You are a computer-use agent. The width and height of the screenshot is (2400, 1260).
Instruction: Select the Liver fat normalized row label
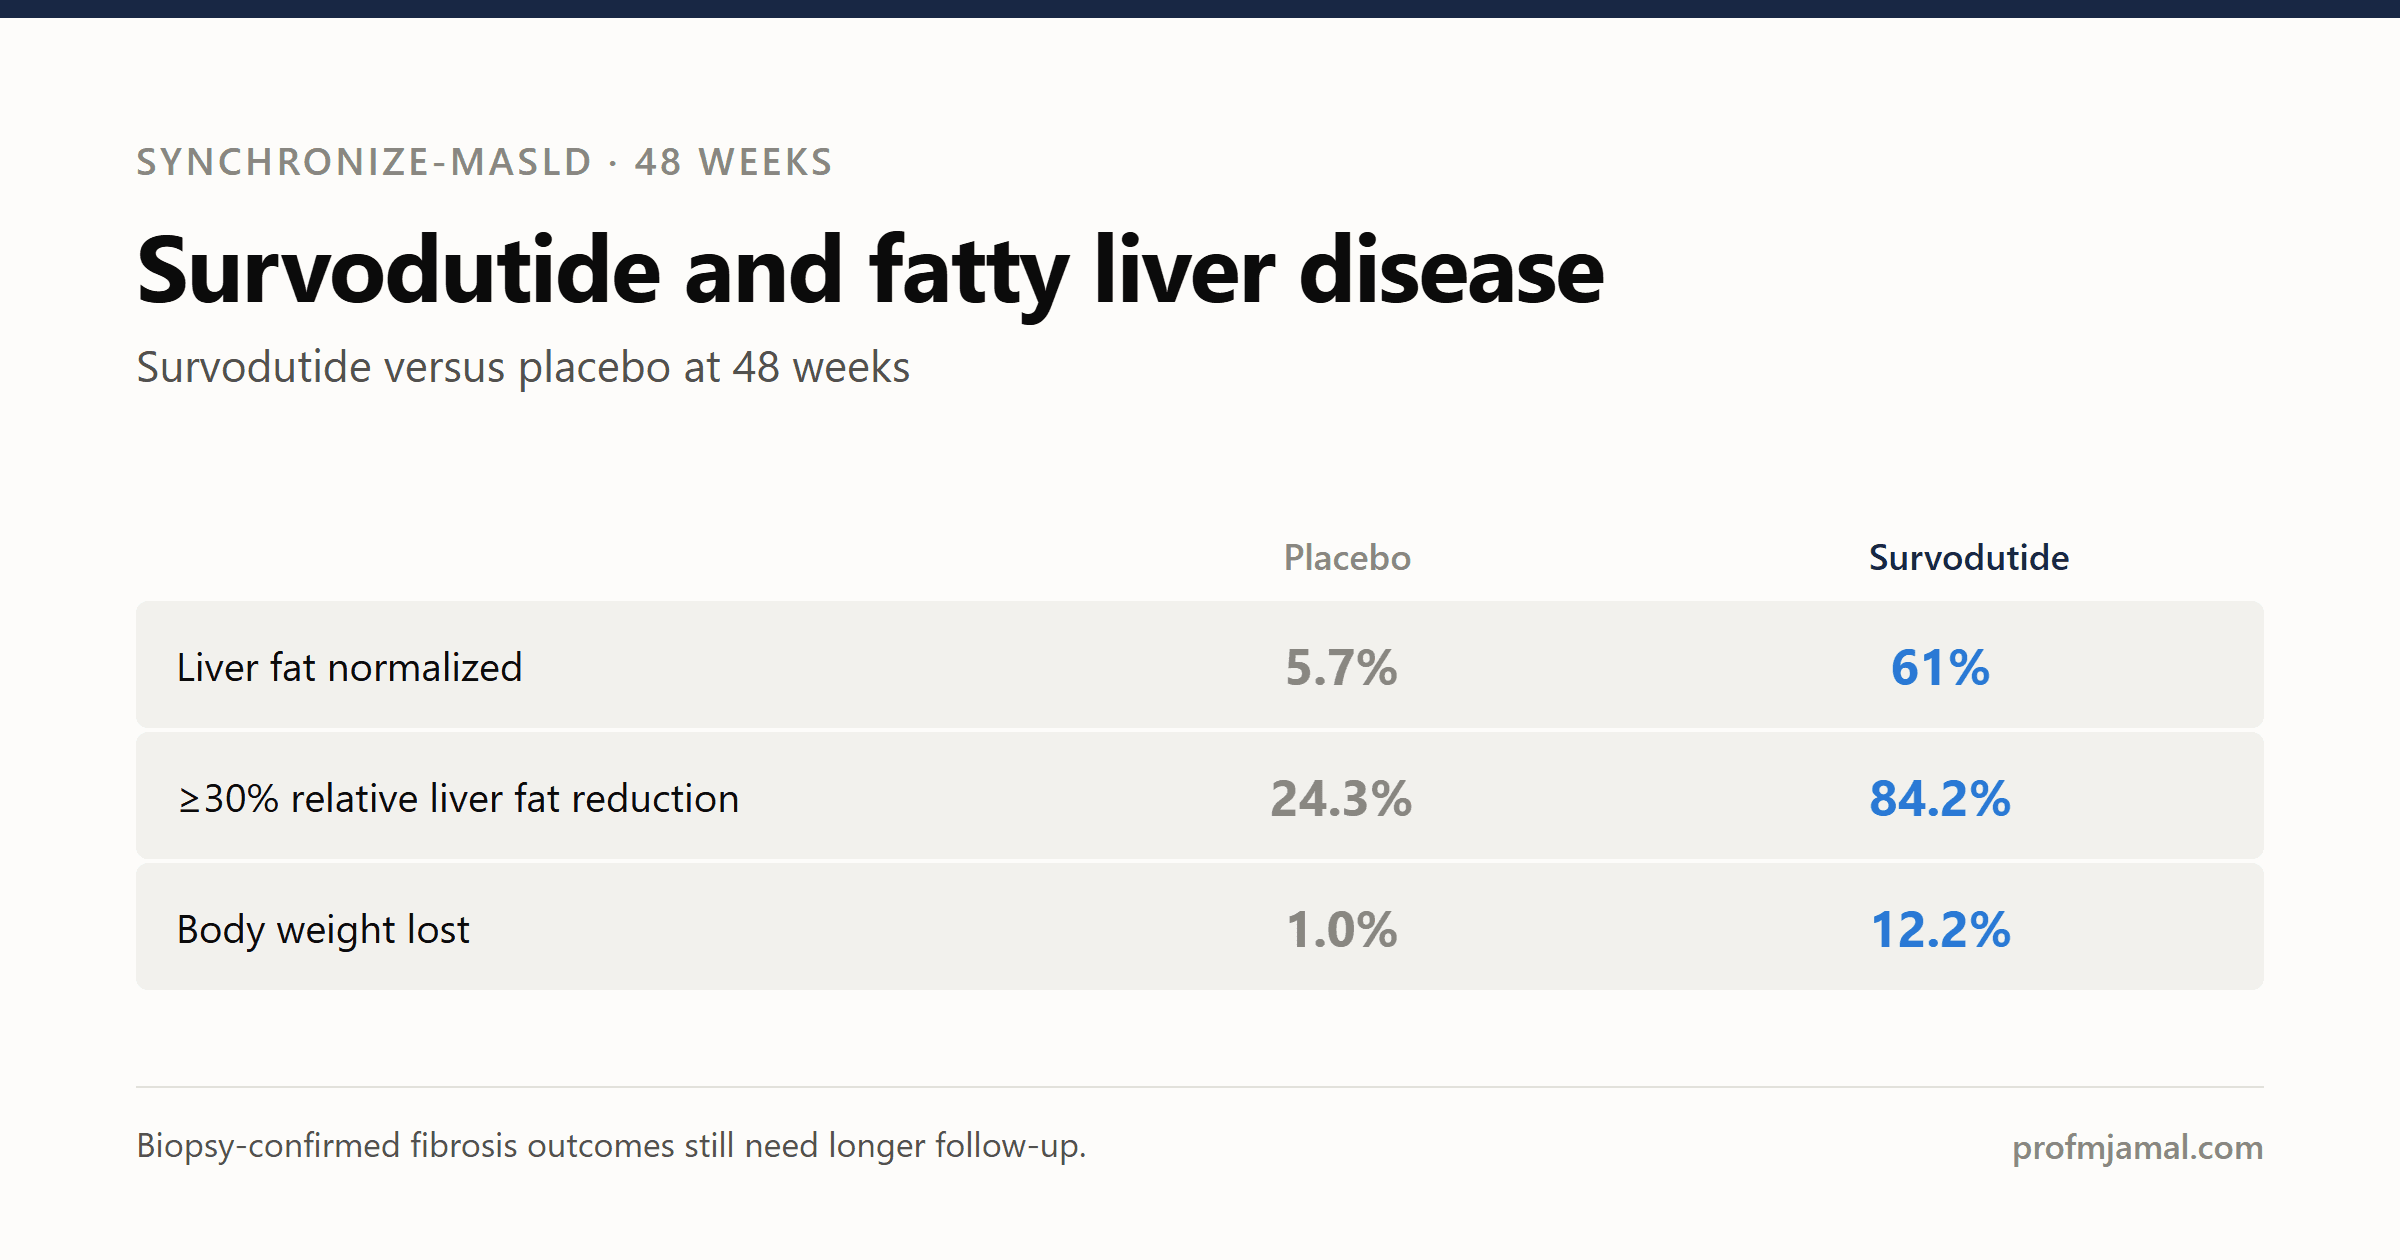(x=349, y=667)
